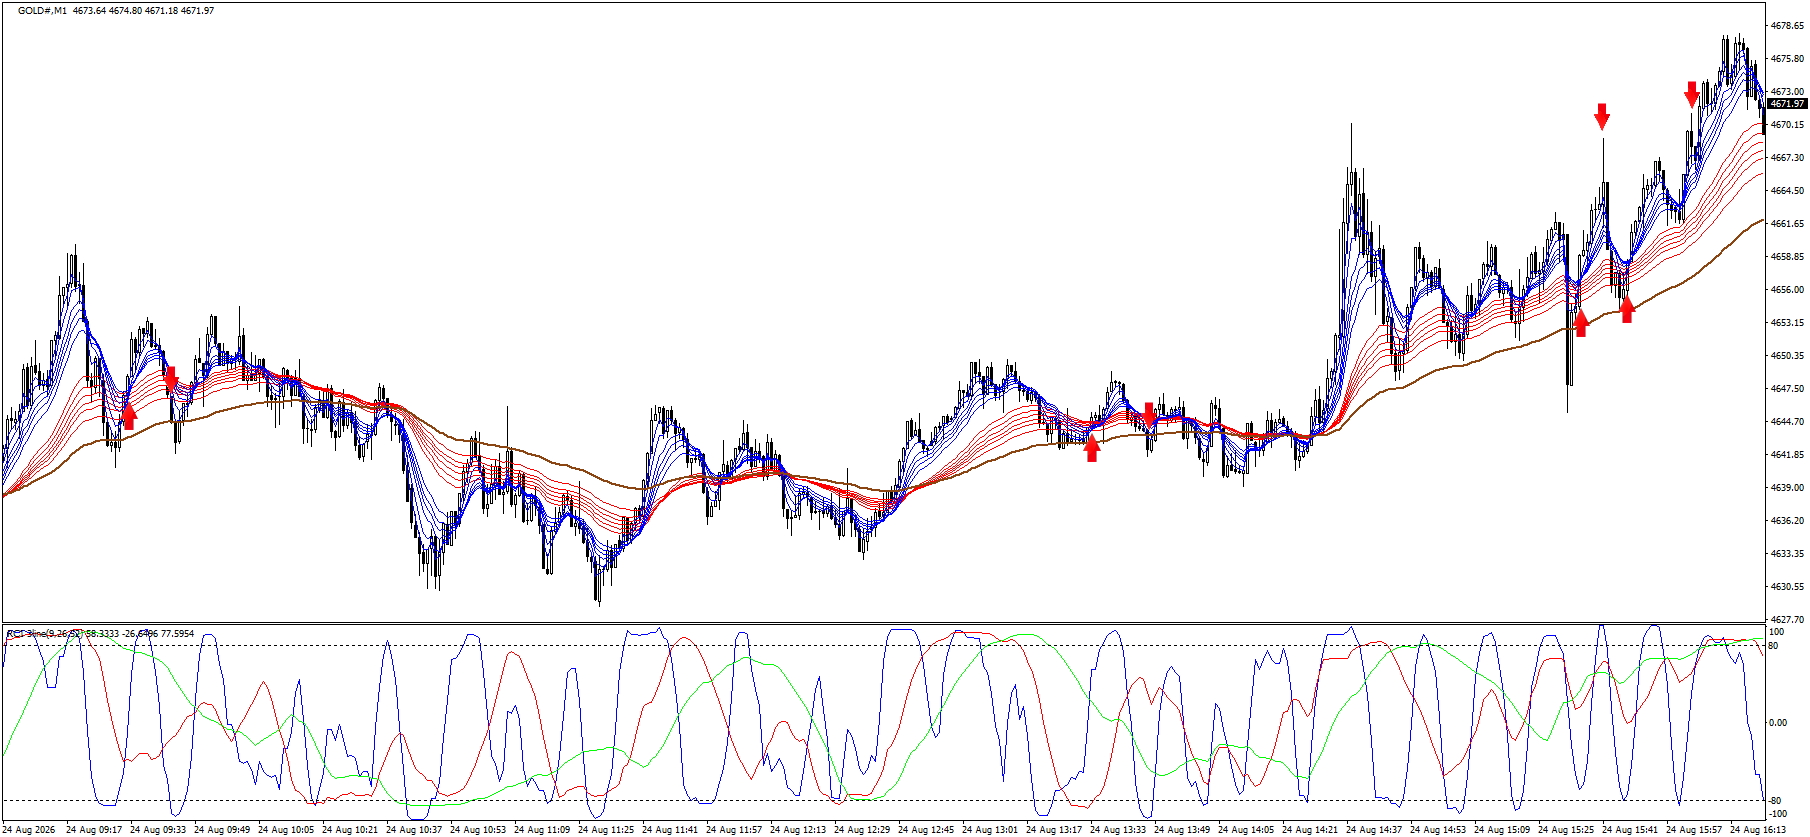Click the 4658.85 price scale label
This screenshot has height=837, width=1810.
(1787, 257)
